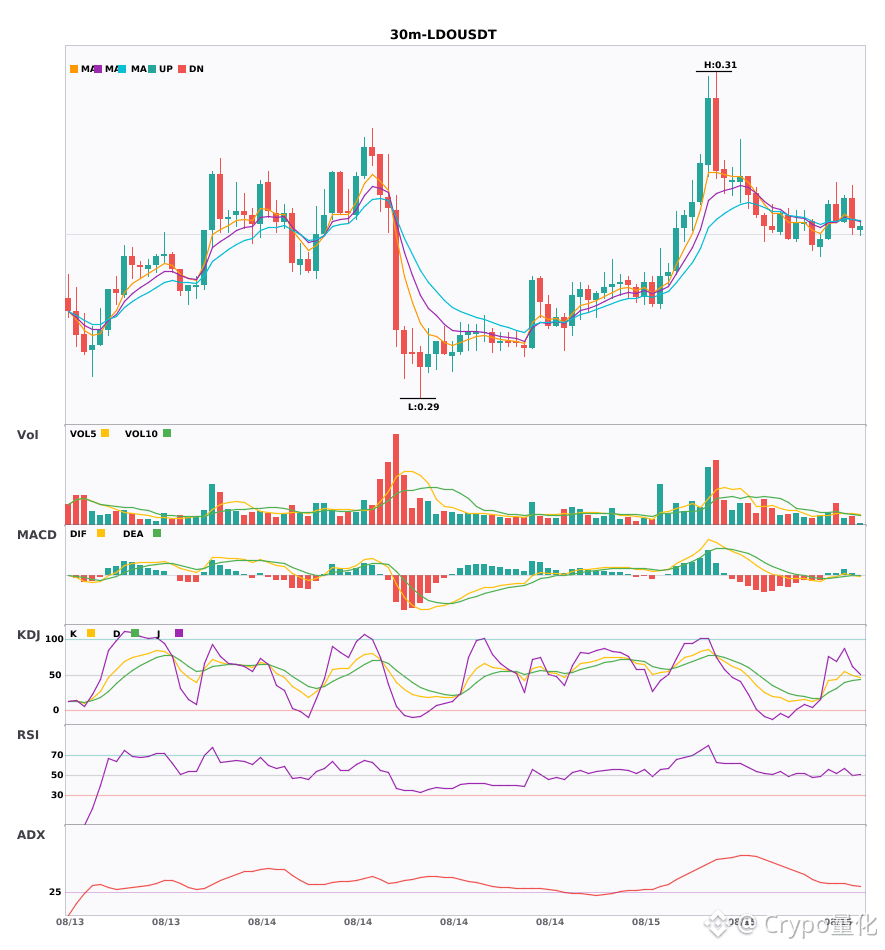Click the orange MA legend swatch
The image size is (885, 950).
pos(74,69)
